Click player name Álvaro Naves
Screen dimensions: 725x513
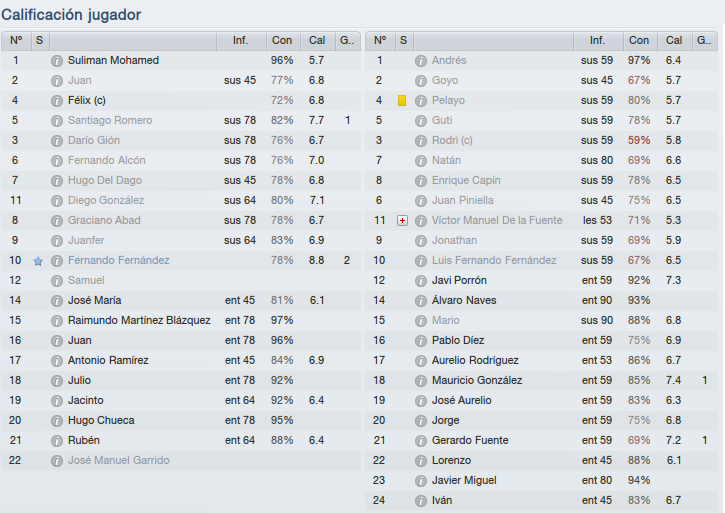(464, 301)
